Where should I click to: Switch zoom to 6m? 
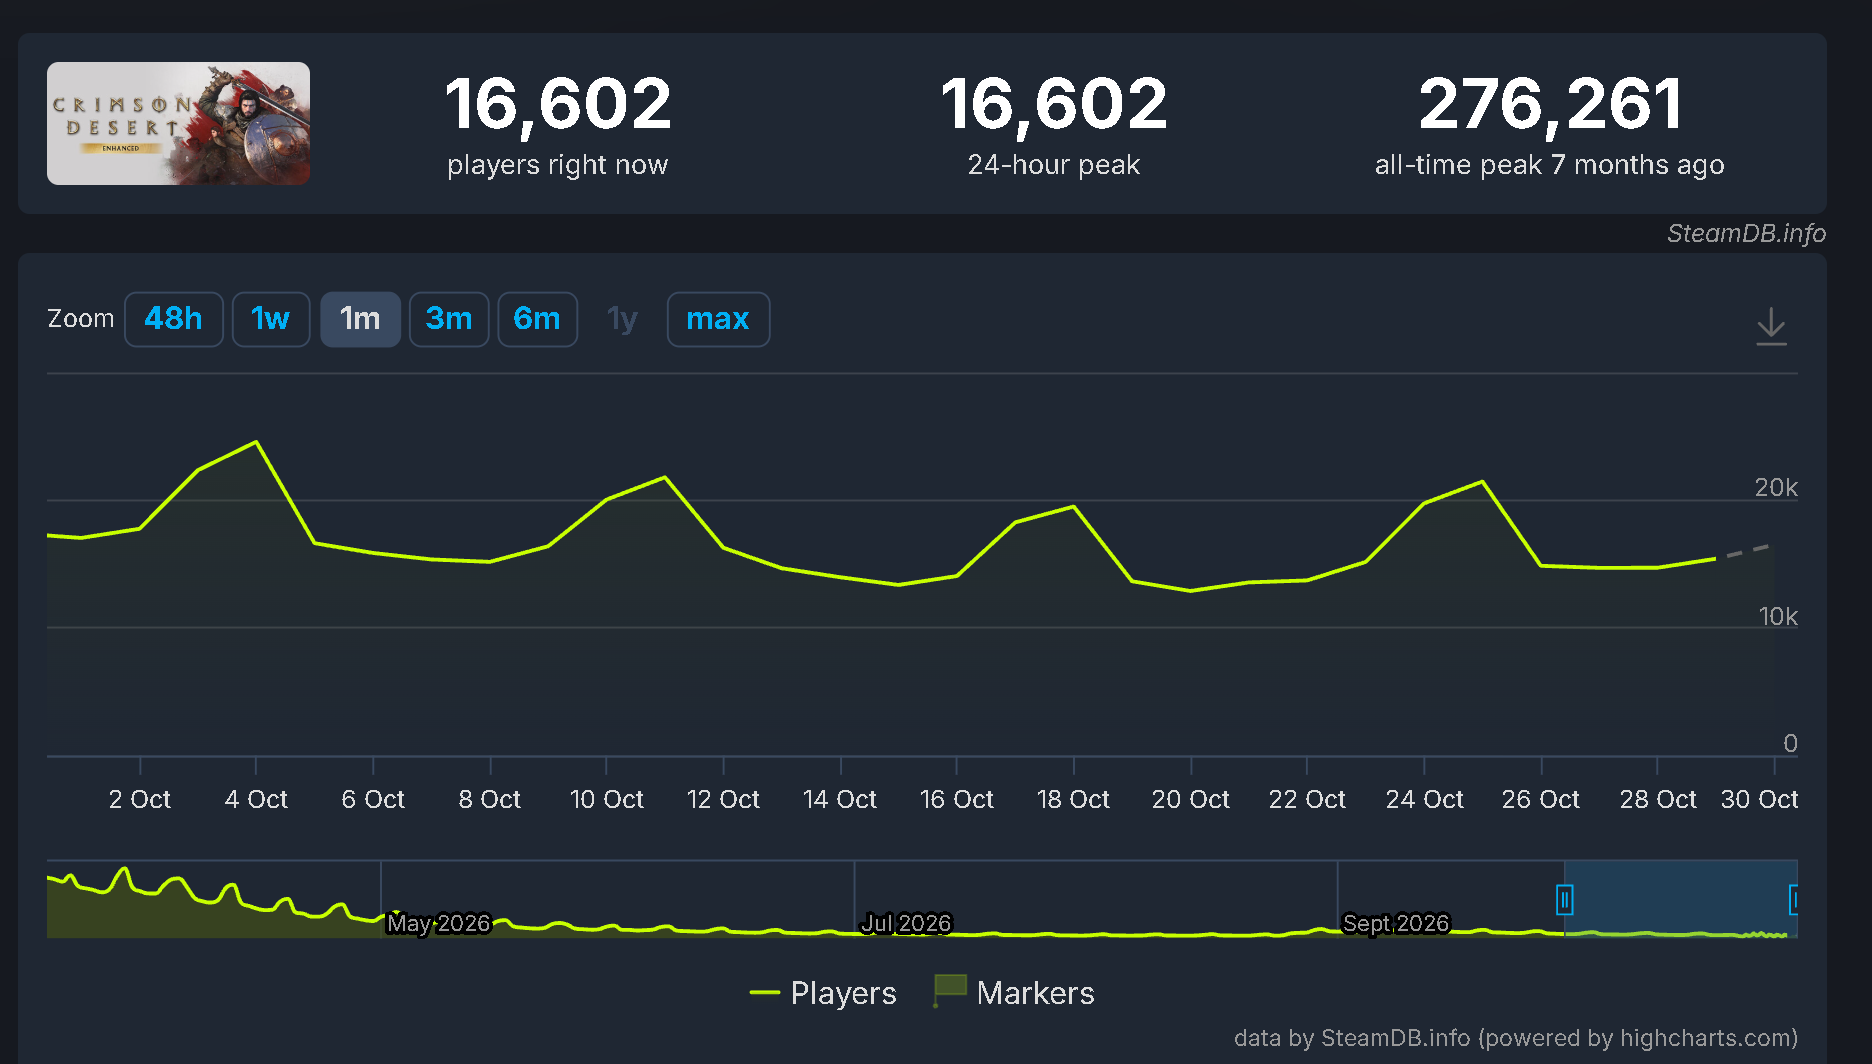click(x=538, y=319)
